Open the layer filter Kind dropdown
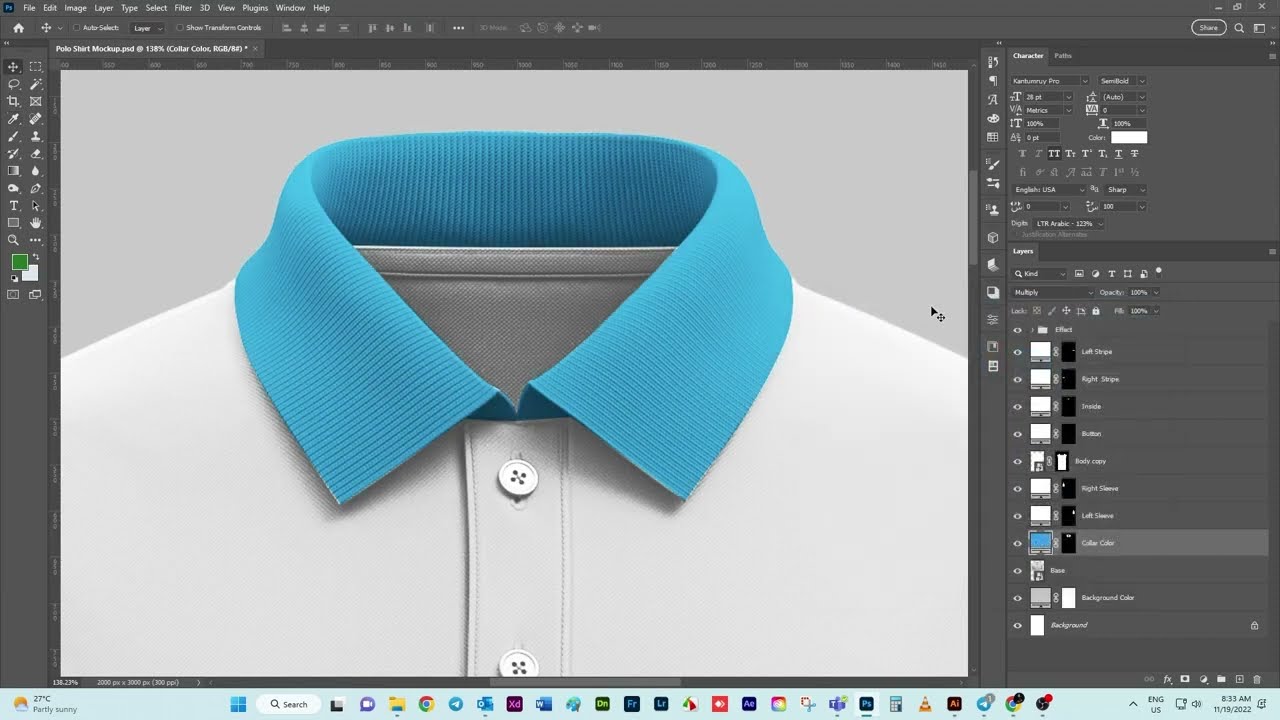Image resolution: width=1280 pixels, height=720 pixels. (x=1040, y=273)
